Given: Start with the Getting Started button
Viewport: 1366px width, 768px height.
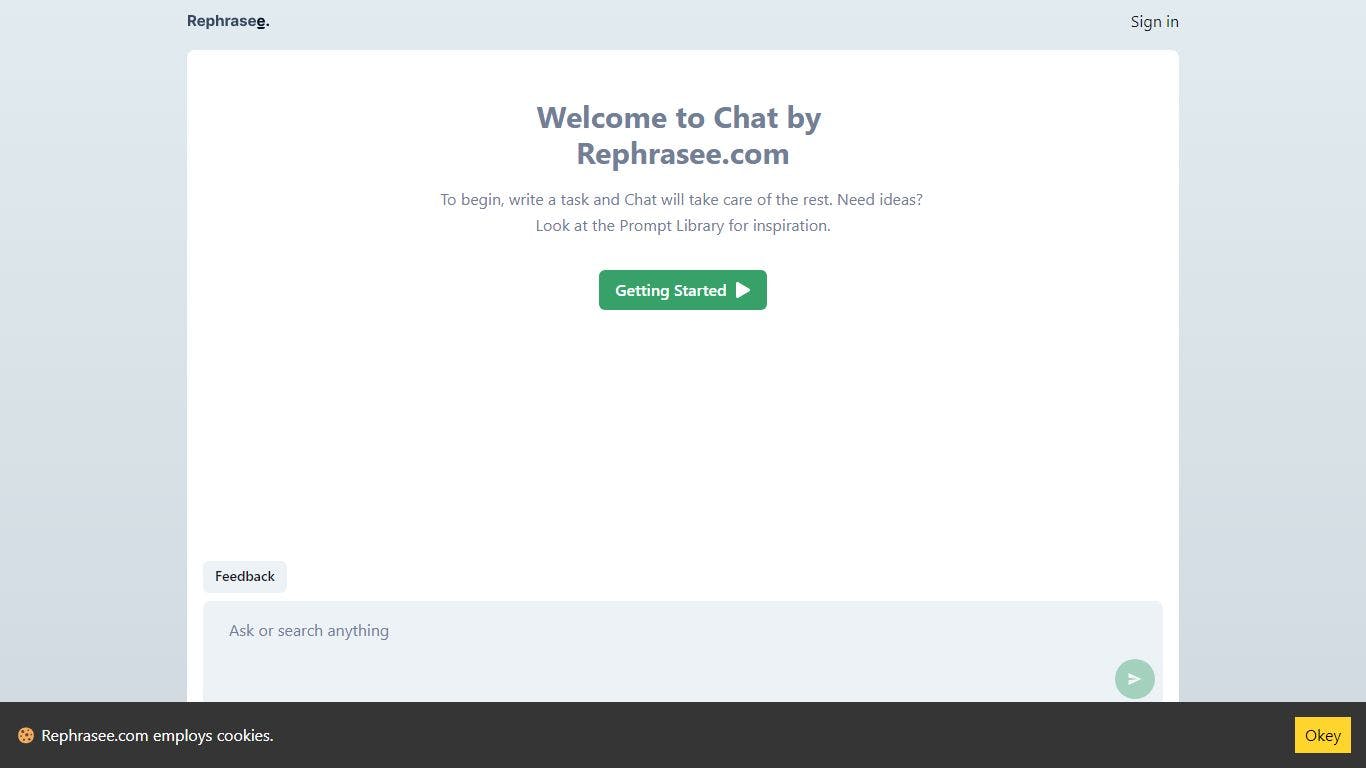Looking at the screenshot, I should pyautogui.click(x=683, y=290).
